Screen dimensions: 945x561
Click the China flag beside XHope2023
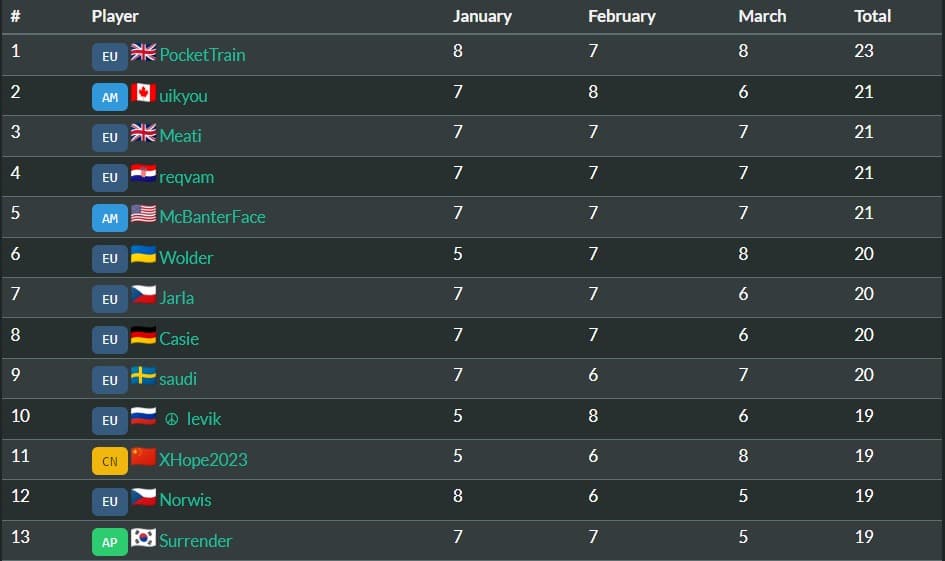pyautogui.click(x=143, y=457)
